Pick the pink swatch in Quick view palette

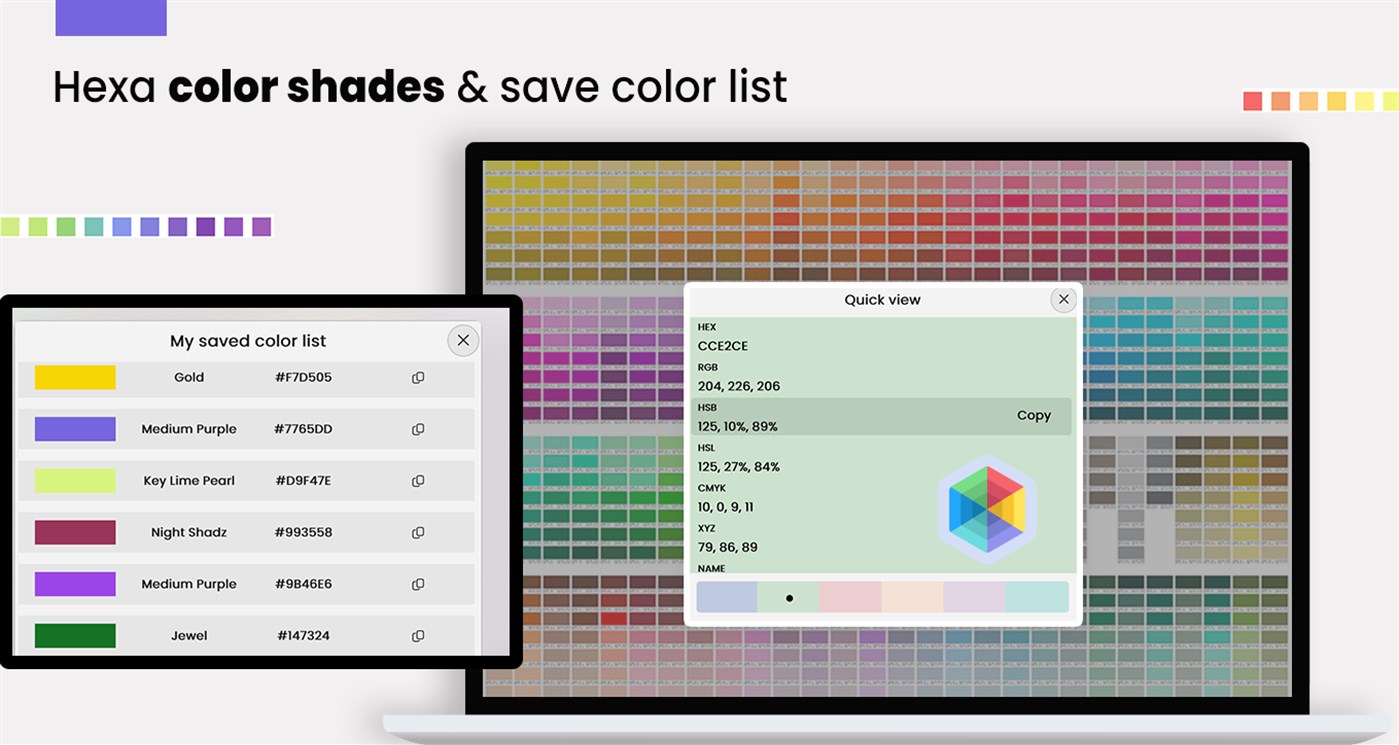coord(852,597)
